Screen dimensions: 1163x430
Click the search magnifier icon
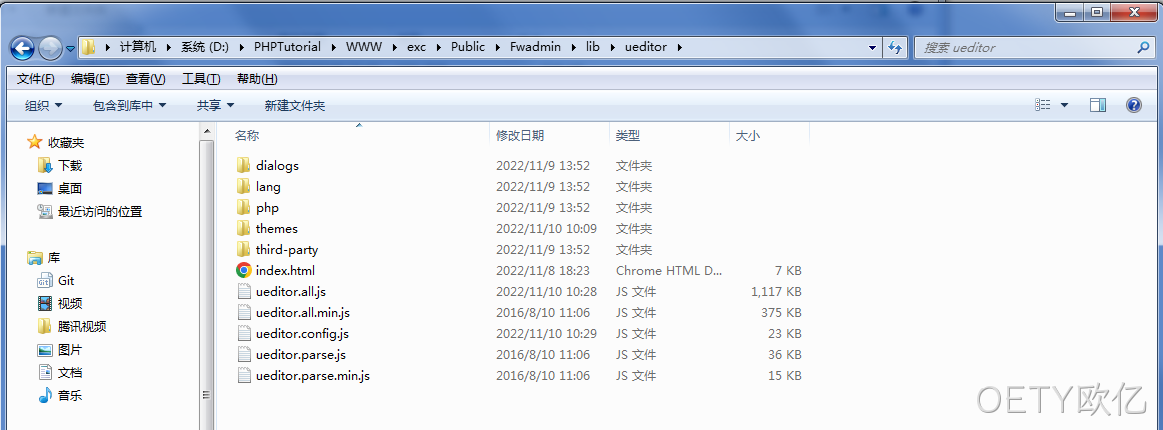1143,47
